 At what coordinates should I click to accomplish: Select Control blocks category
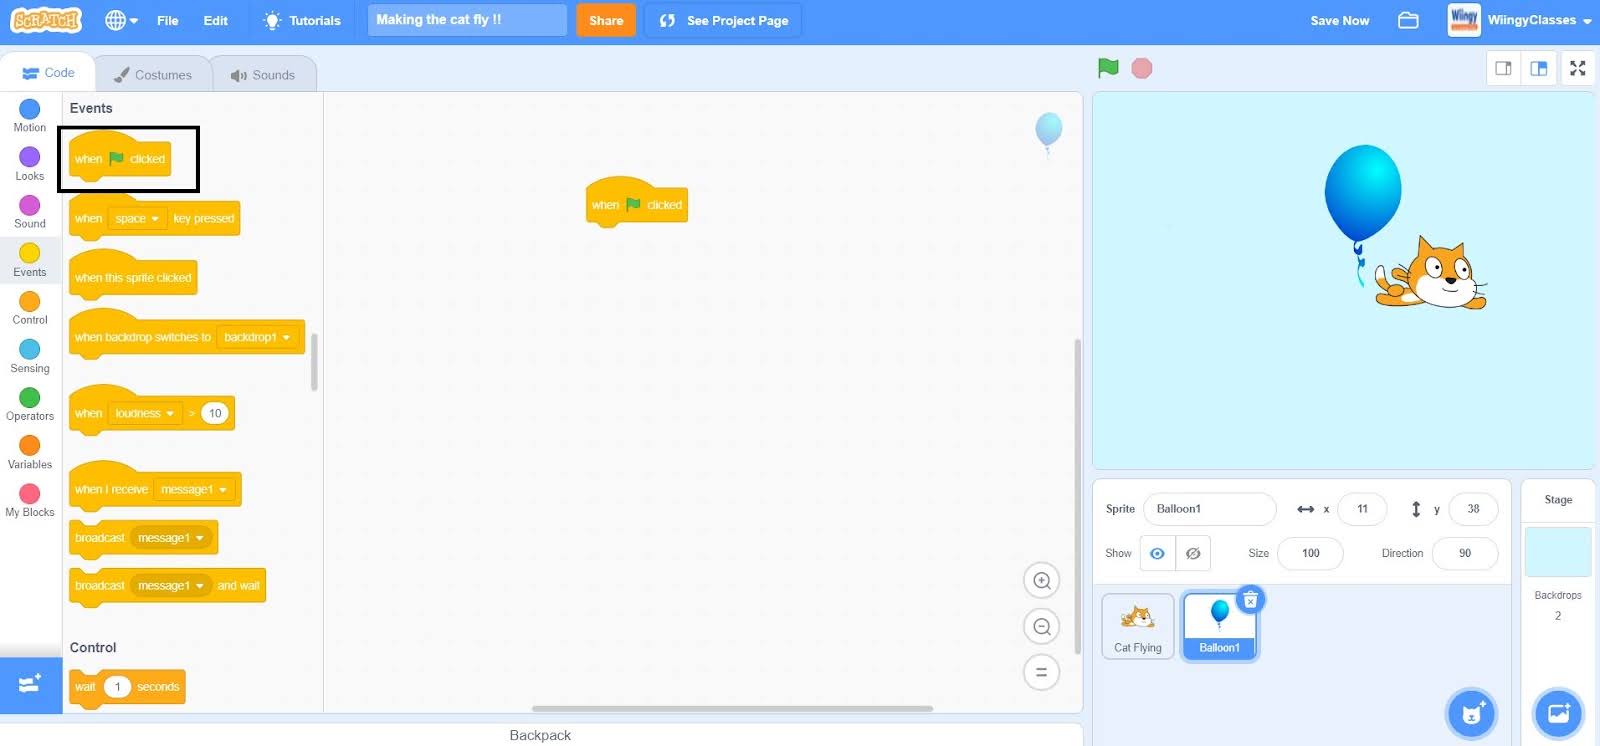coord(30,308)
